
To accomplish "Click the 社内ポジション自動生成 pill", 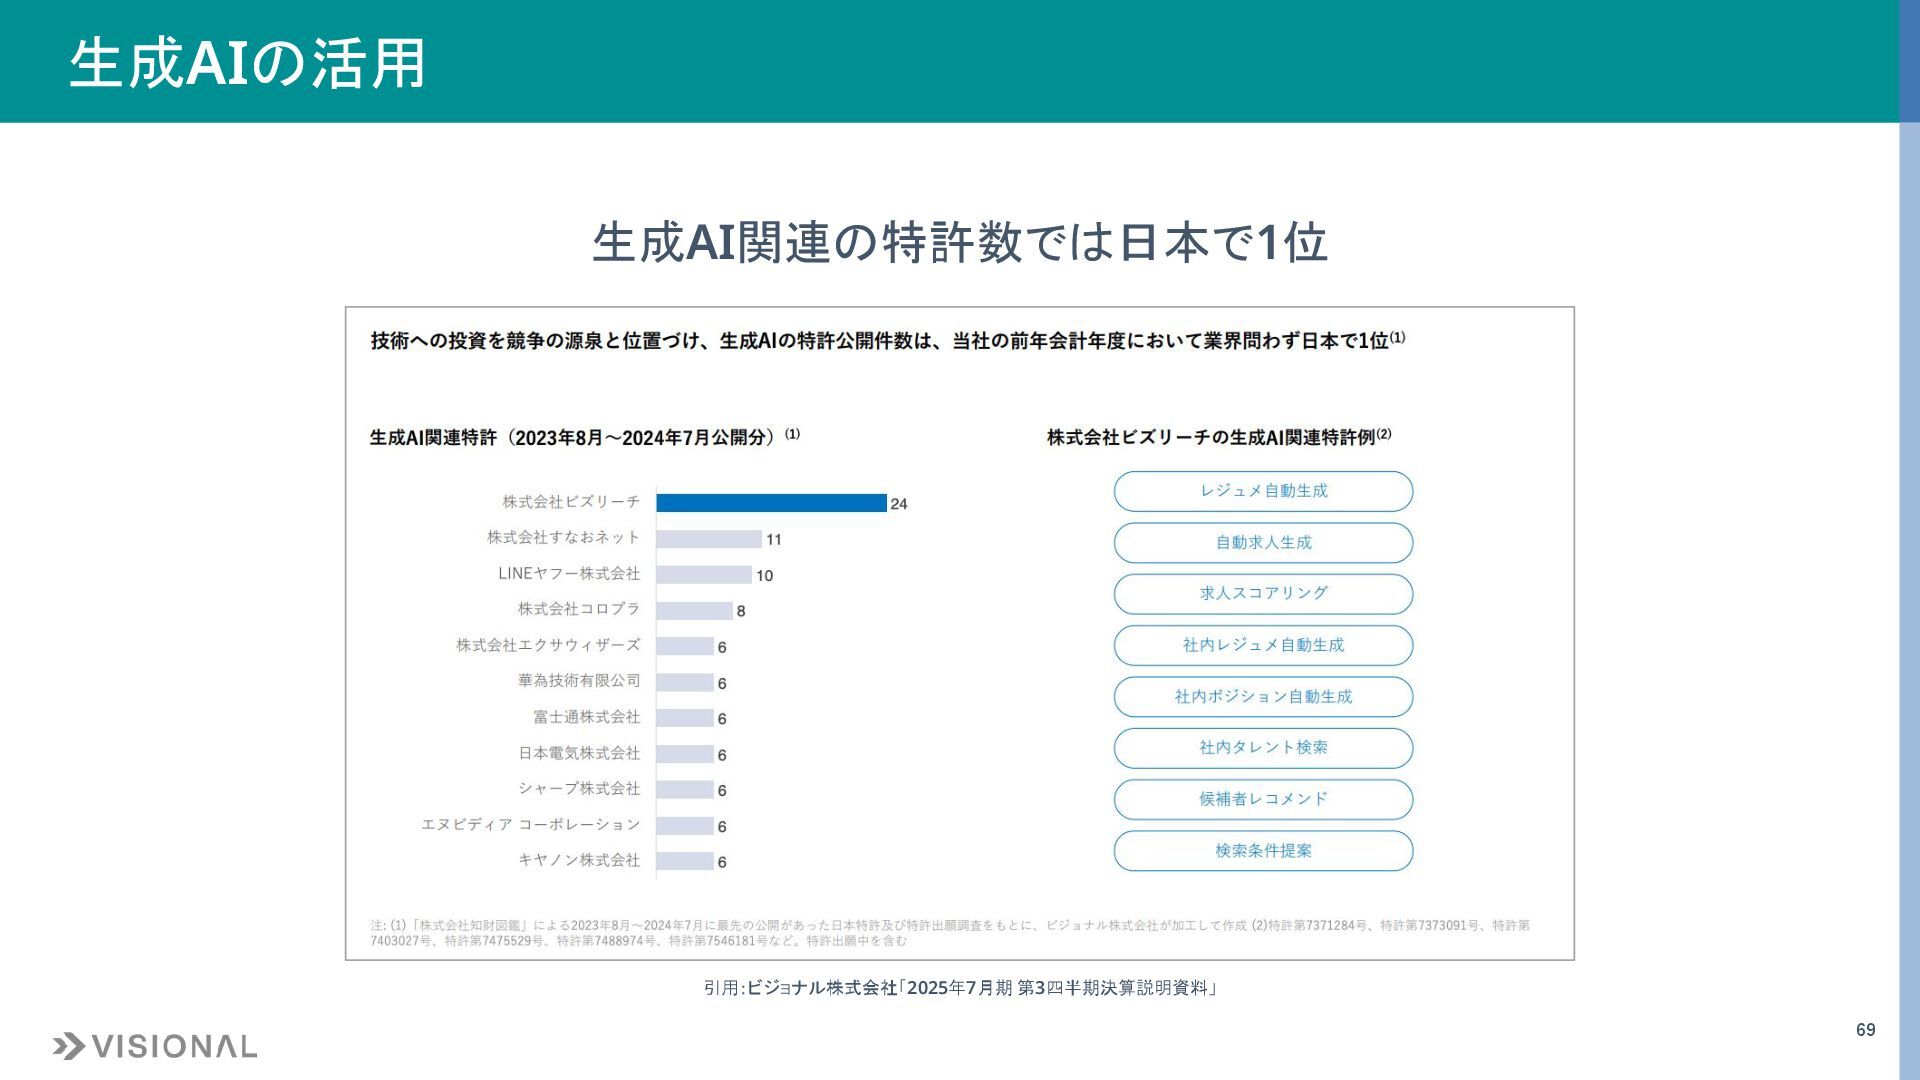I will pos(1263,697).
